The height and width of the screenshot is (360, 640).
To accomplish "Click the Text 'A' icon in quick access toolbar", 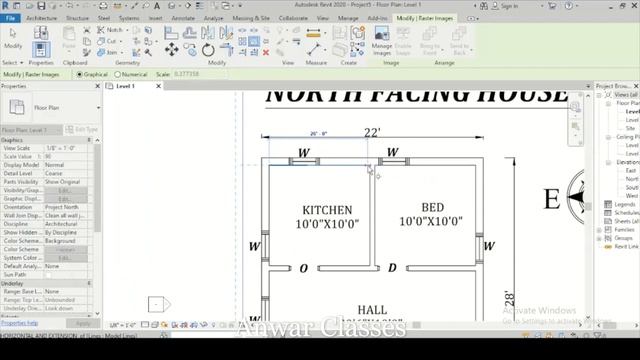I will pyautogui.click(x=157, y=6).
